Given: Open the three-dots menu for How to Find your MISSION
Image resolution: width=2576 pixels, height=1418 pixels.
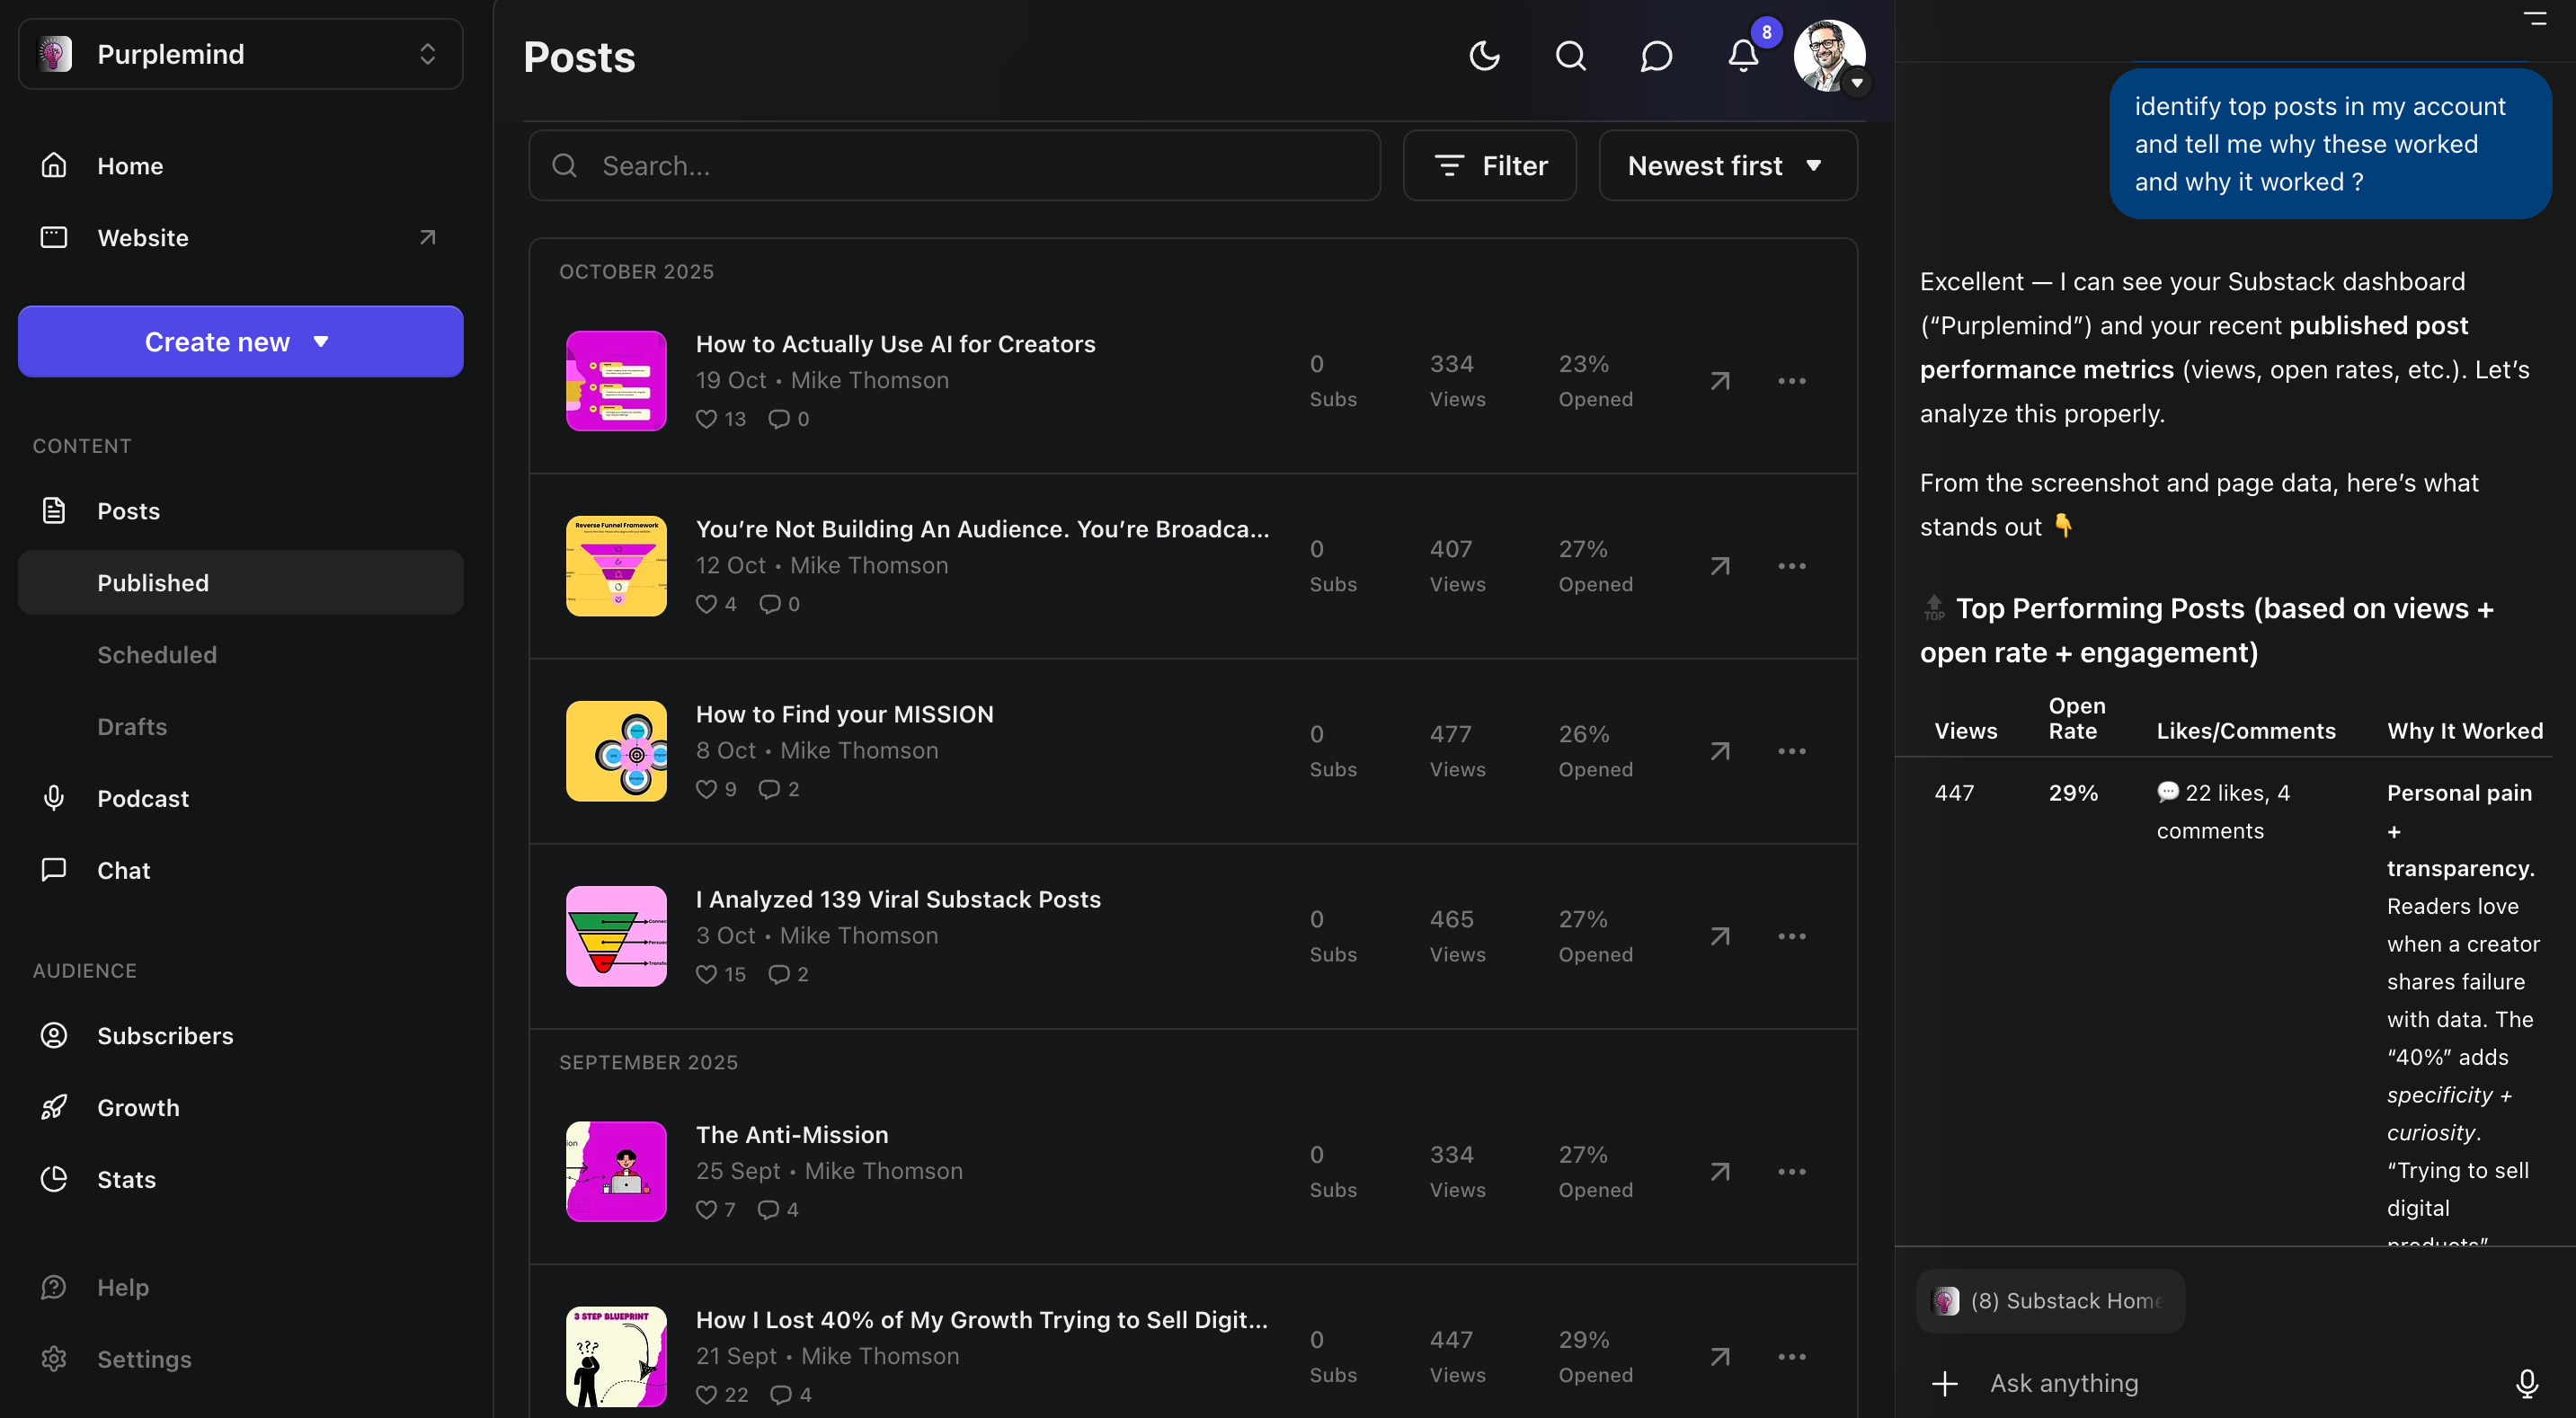Looking at the screenshot, I should (x=1791, y=751).
